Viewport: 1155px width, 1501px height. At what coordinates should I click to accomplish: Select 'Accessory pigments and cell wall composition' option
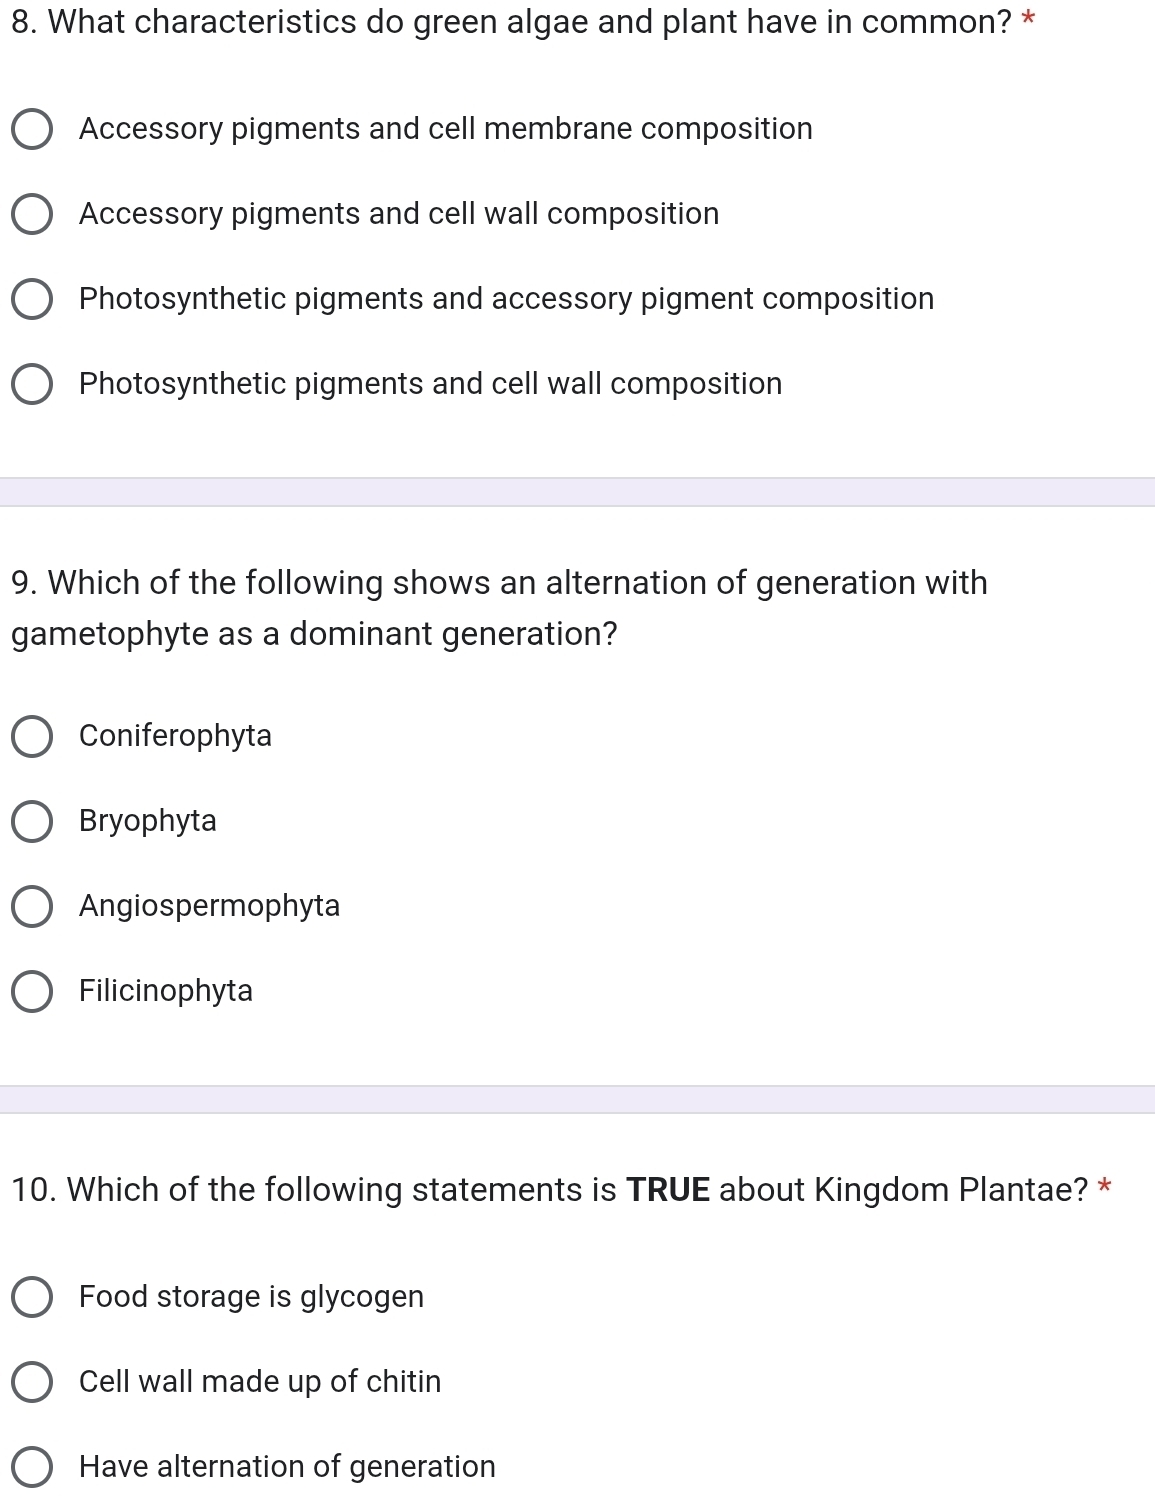click(32, 215)
